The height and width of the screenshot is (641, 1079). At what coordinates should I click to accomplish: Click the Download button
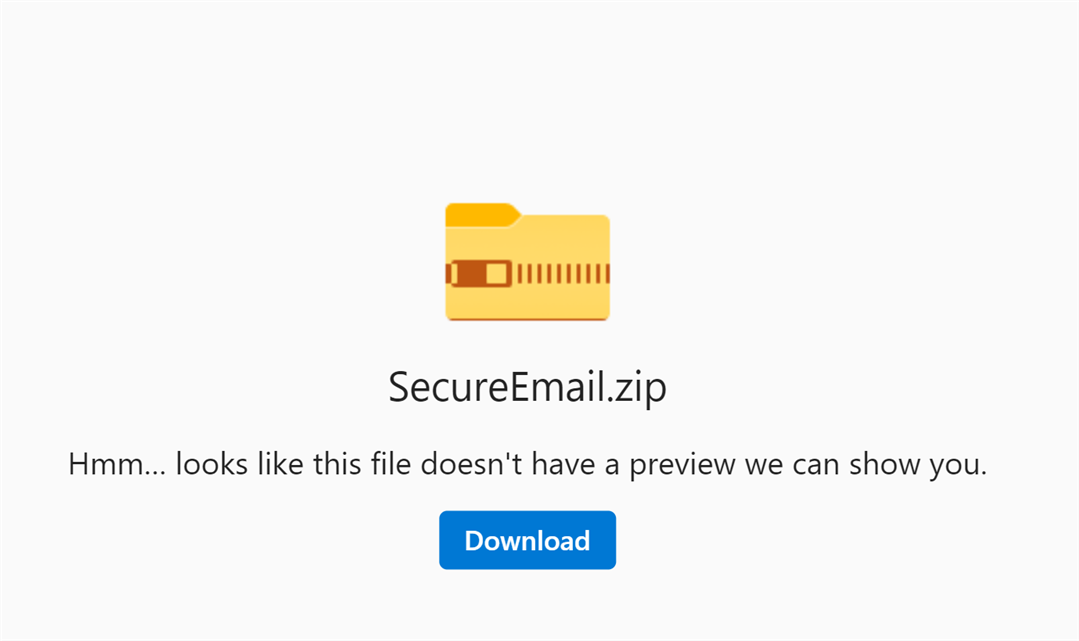527,540
